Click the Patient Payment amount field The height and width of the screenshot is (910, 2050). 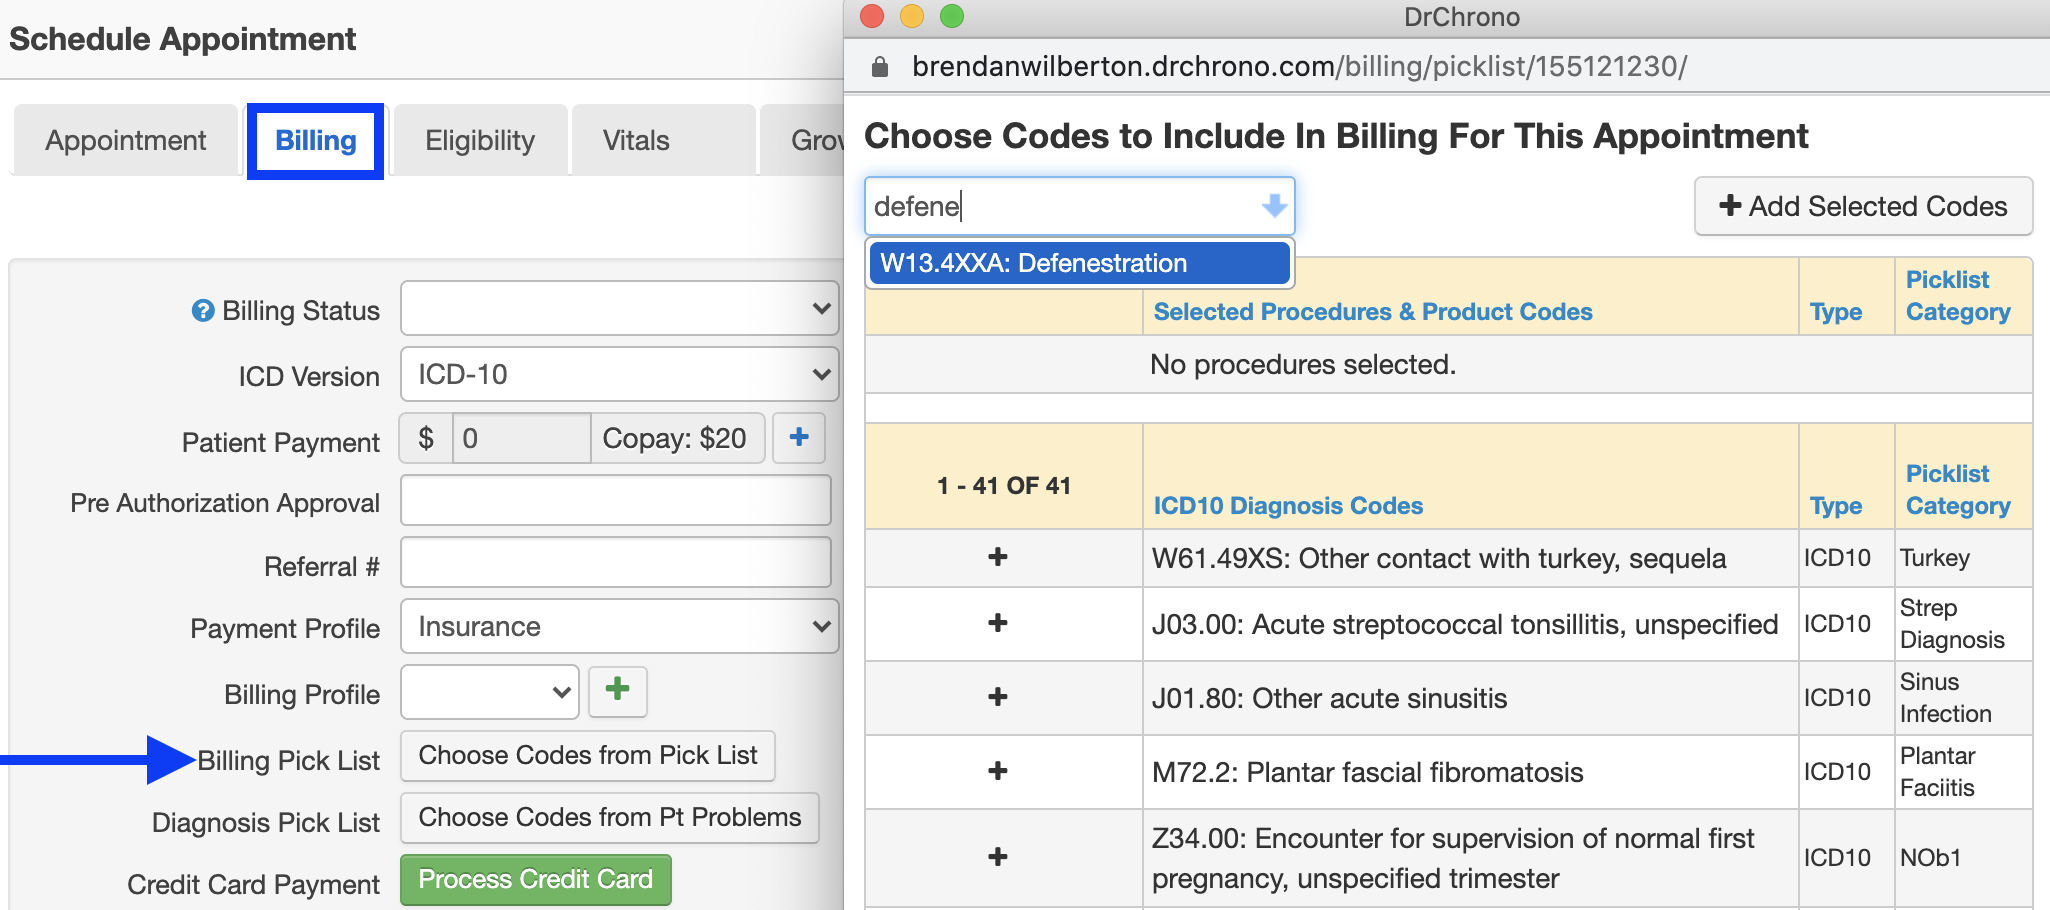coord(521,438)
